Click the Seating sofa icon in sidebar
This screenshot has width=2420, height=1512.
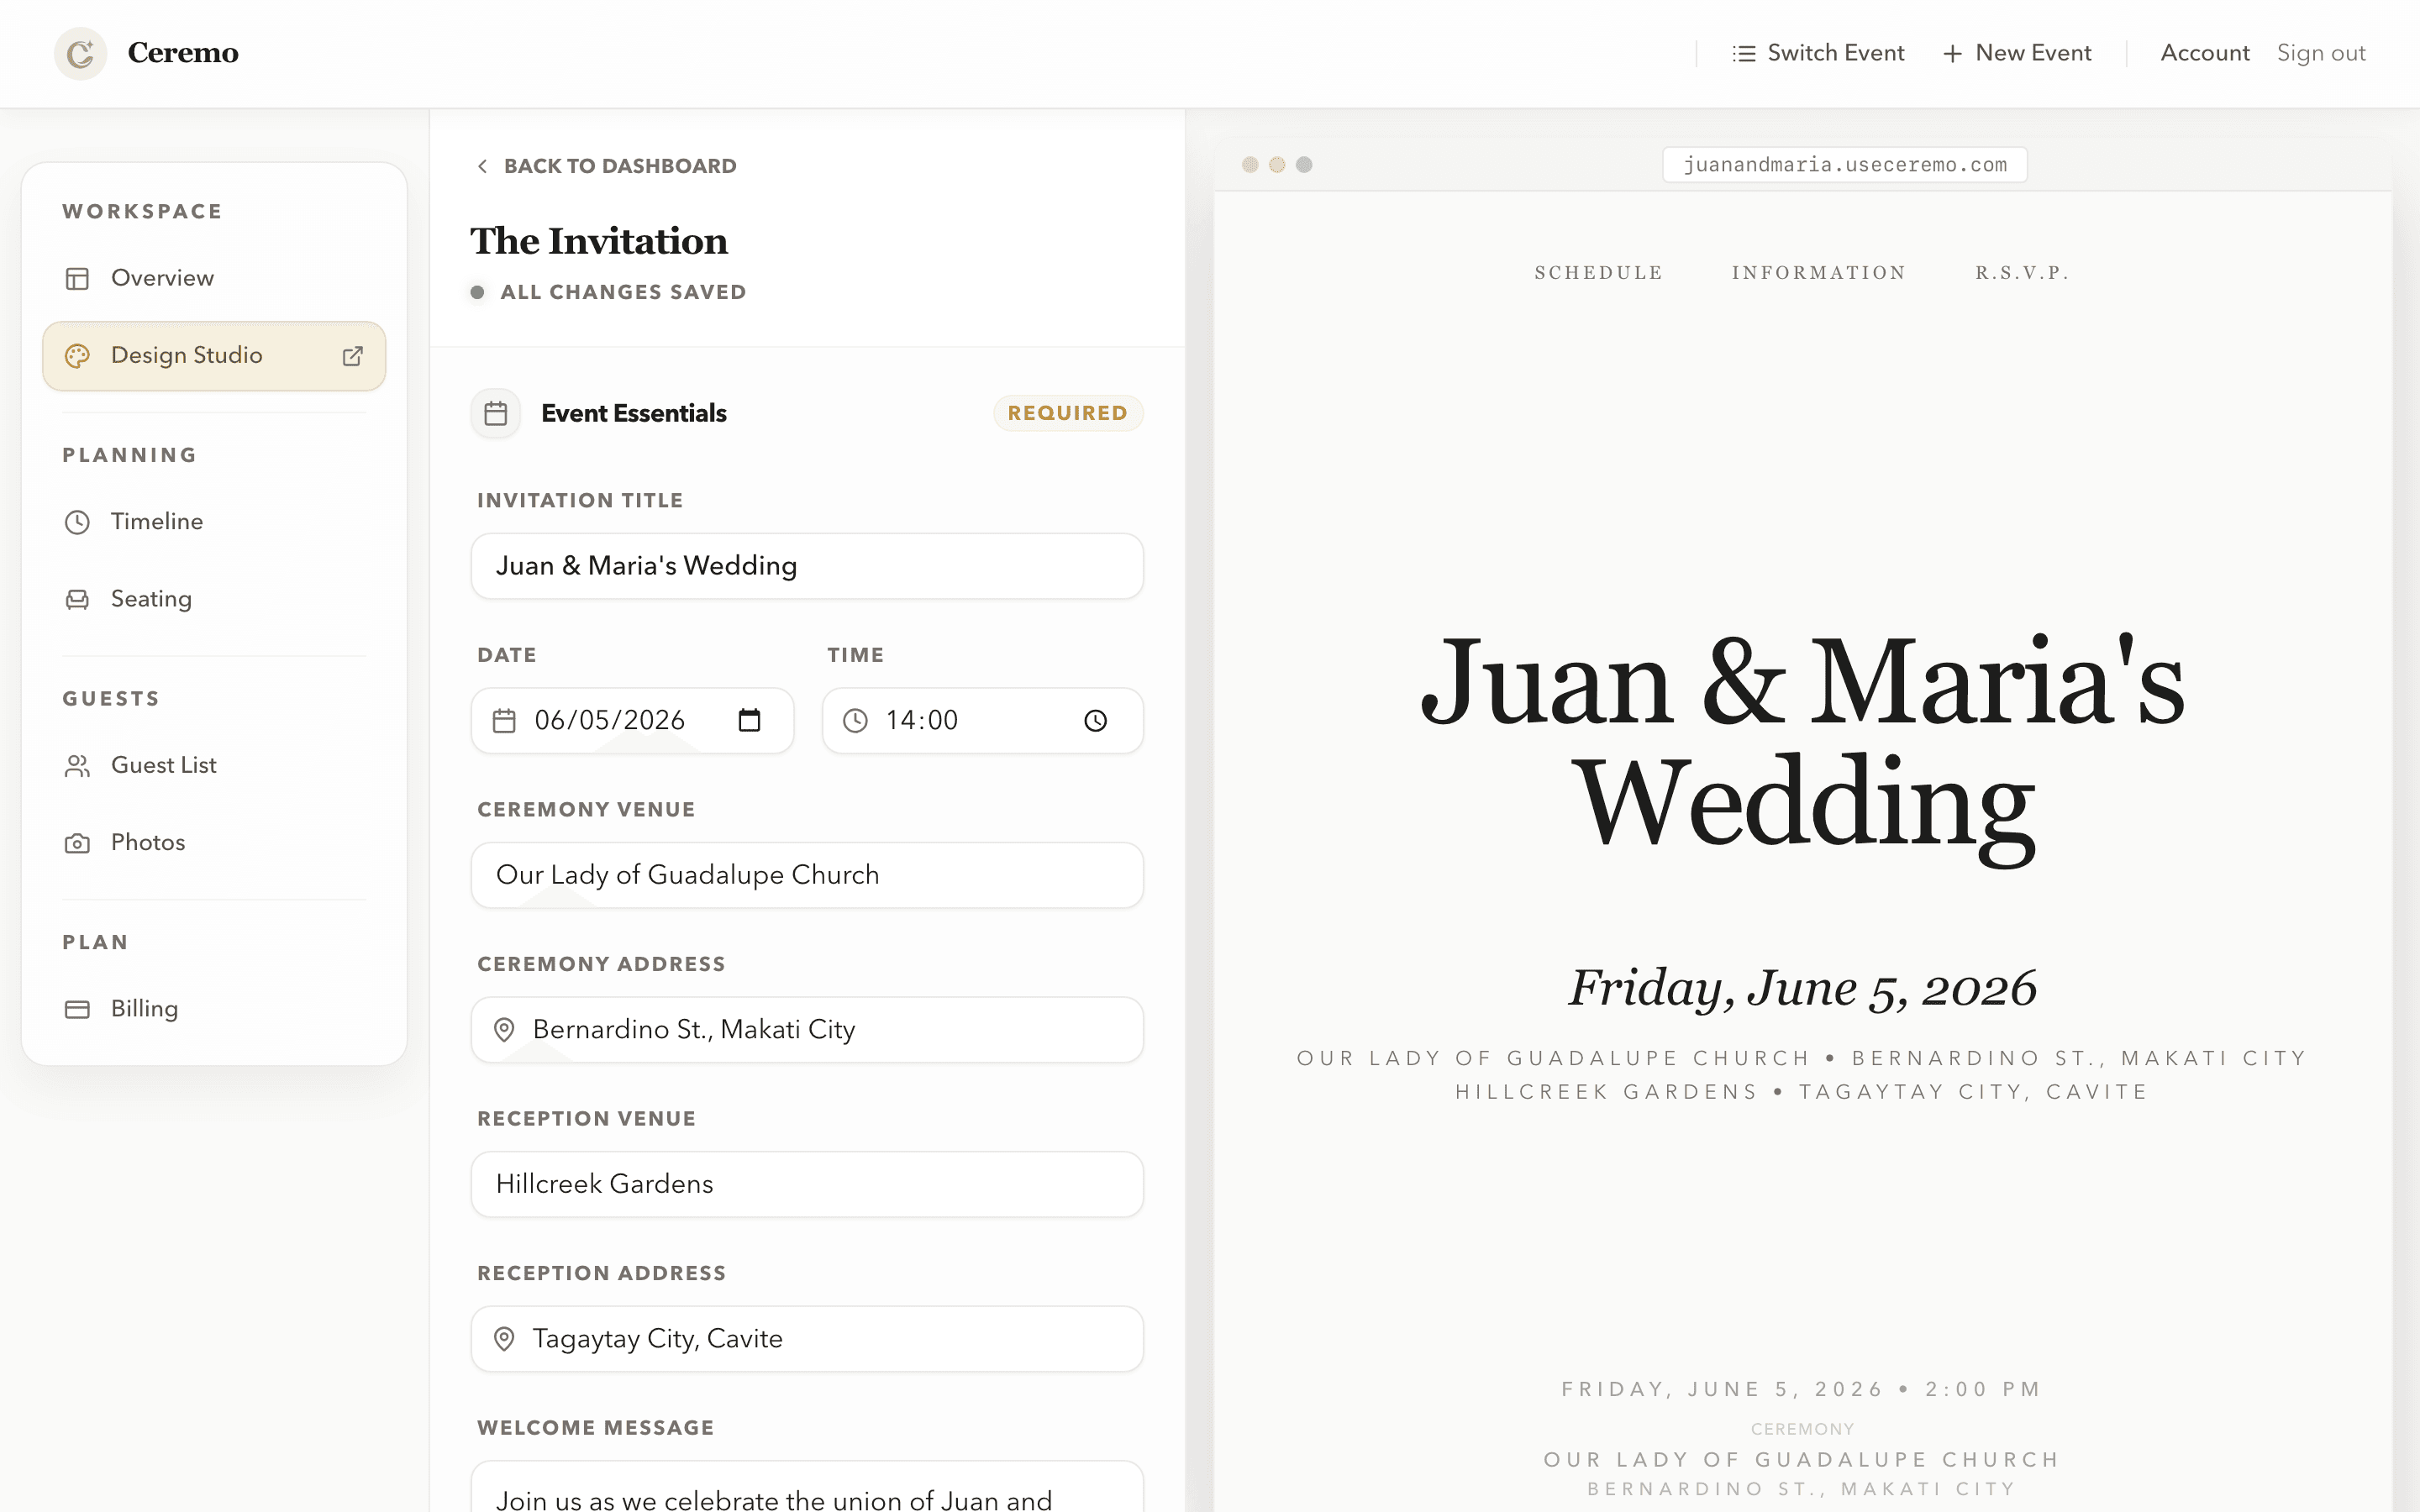(x=77, y=599)
